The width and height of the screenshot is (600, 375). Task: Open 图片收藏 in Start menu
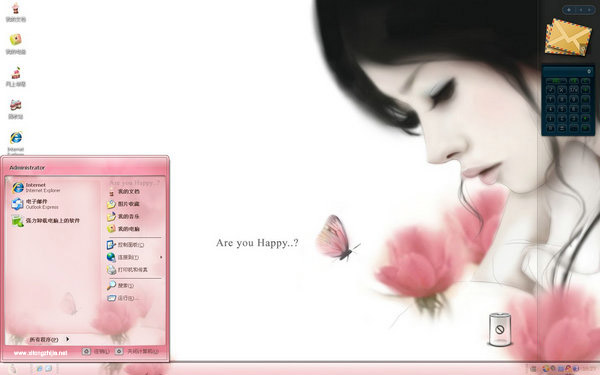pyautogui.click(x=124, y=204)
